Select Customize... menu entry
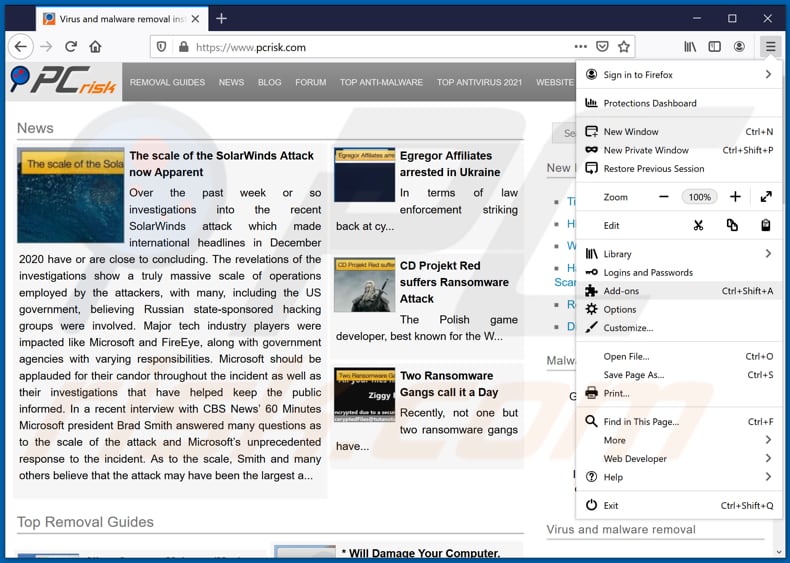Image resolution: width=790 pixels, height=563 pixels. pyautogui.click(x=679, y=328)
